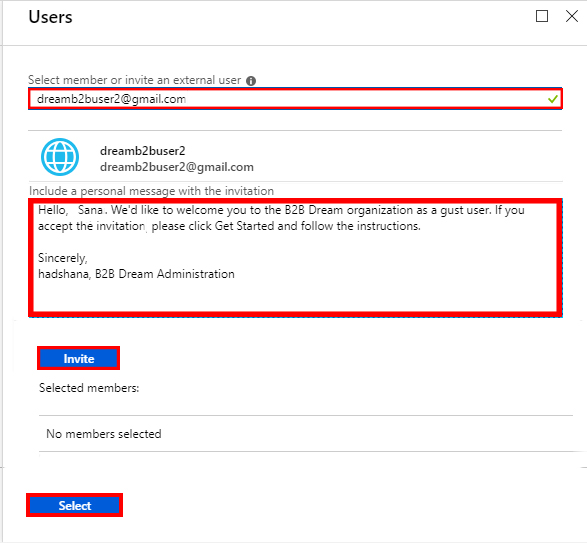This screenshot has width=587, height=543.
Task: Click inside the personal message text box
Action: [295, 258]
